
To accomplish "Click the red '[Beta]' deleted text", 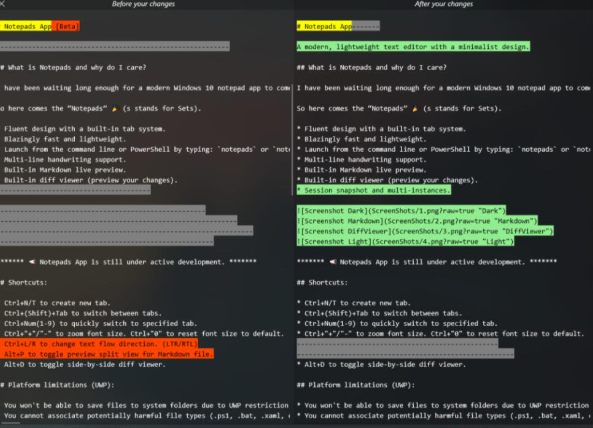I will click(66, 26).
